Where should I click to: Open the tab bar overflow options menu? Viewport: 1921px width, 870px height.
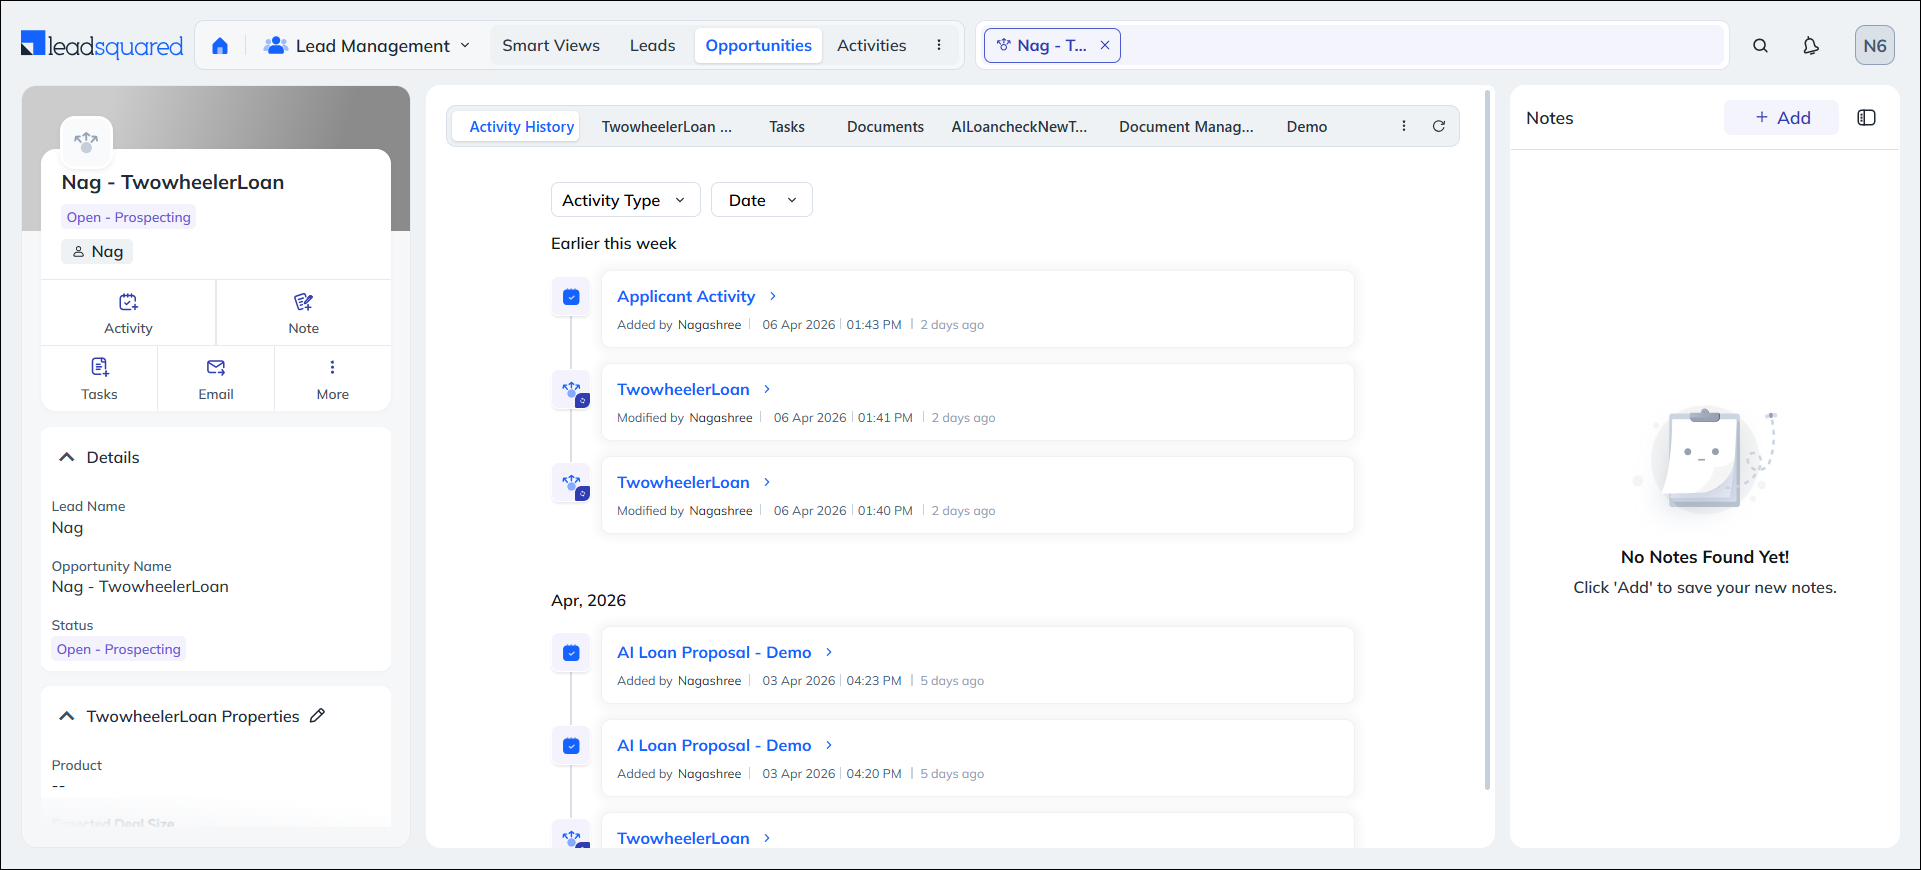1404,126
